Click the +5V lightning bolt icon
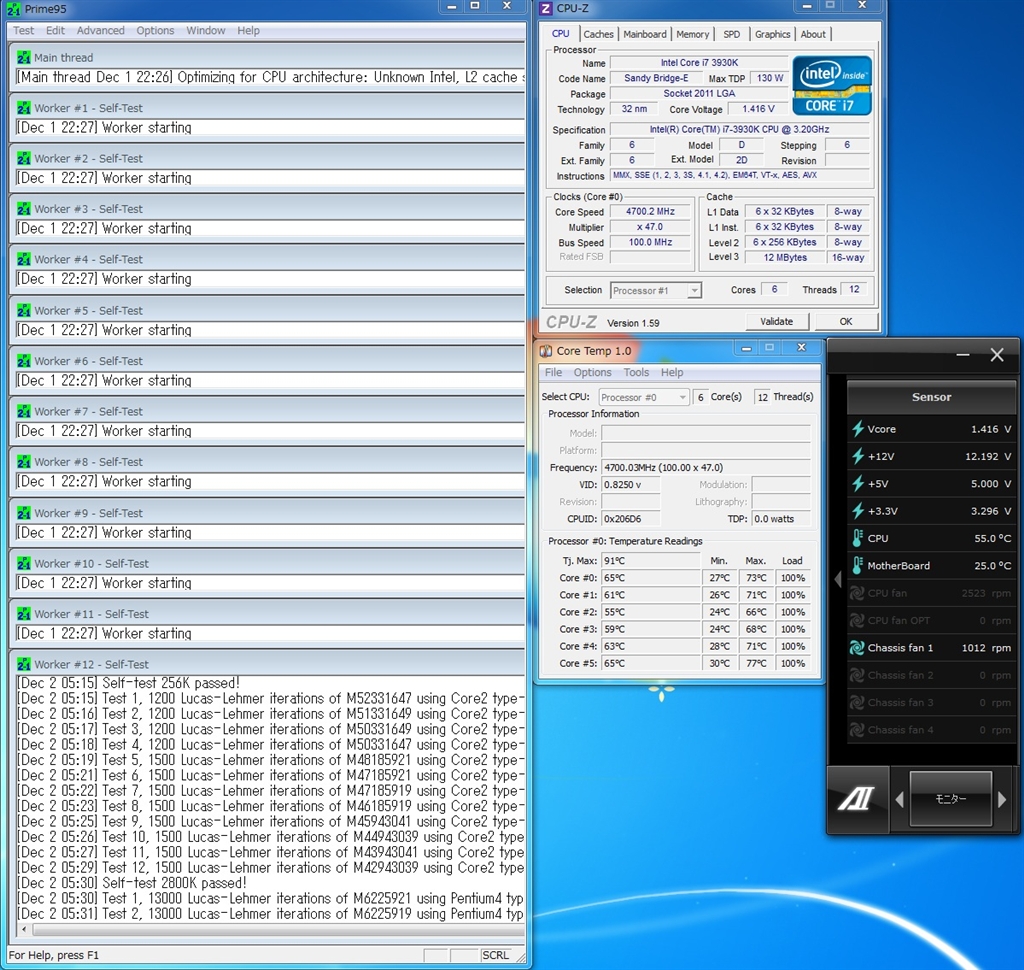This screenshot has width=1024, height=970. (x=857, y=484)
